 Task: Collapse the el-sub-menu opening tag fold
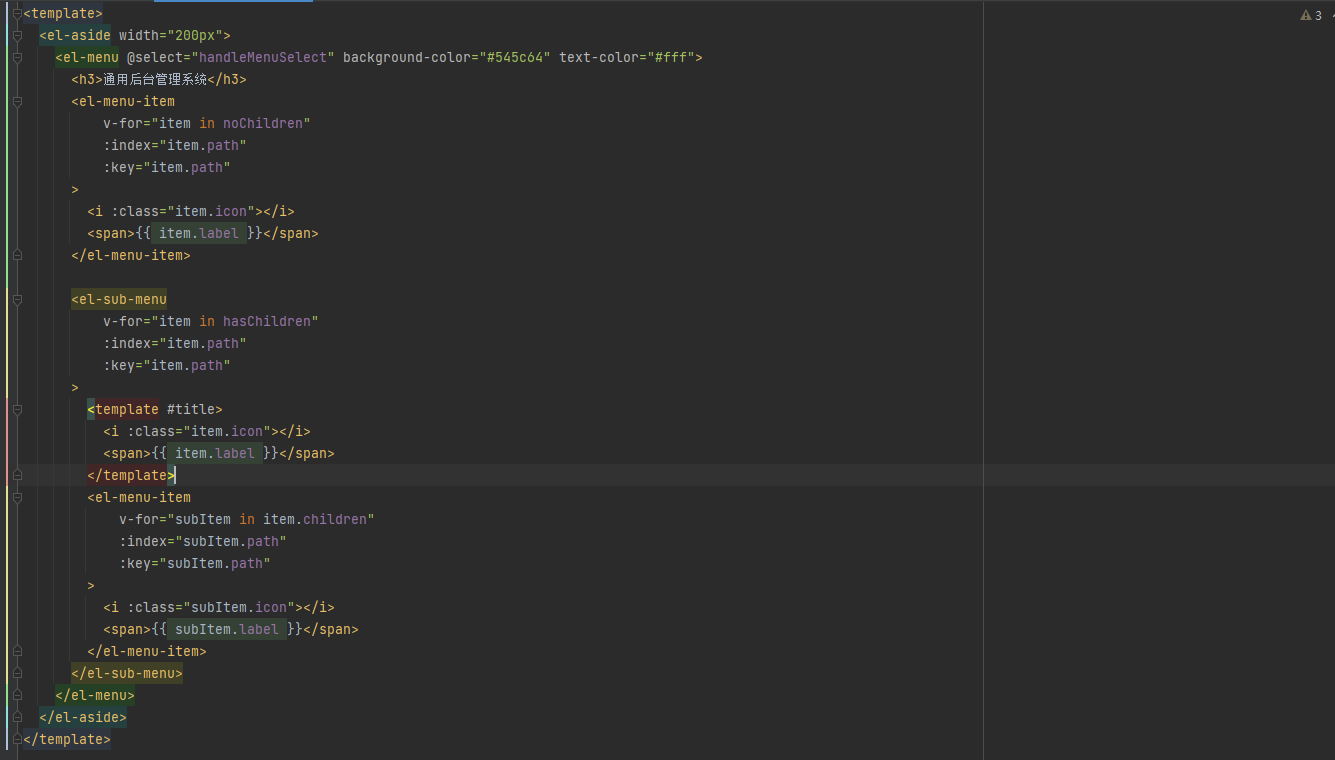click(17, 300)
